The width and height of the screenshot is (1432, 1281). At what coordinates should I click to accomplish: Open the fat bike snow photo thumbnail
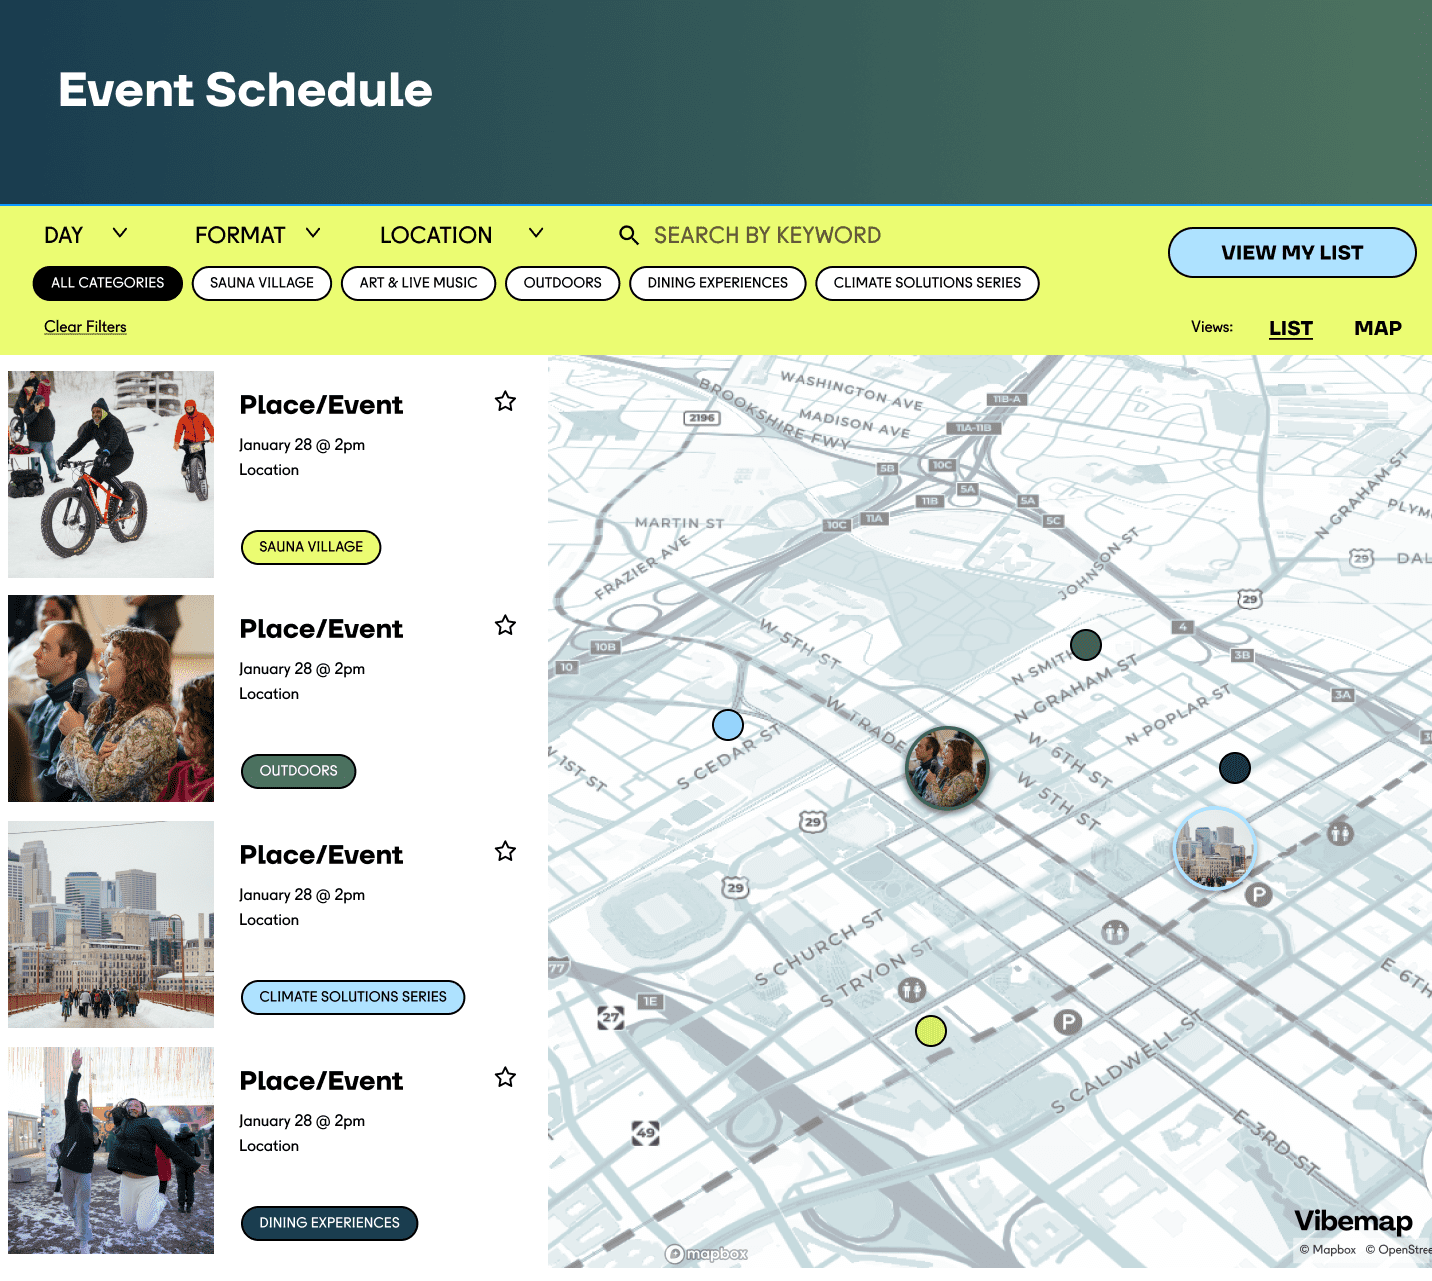111,475
